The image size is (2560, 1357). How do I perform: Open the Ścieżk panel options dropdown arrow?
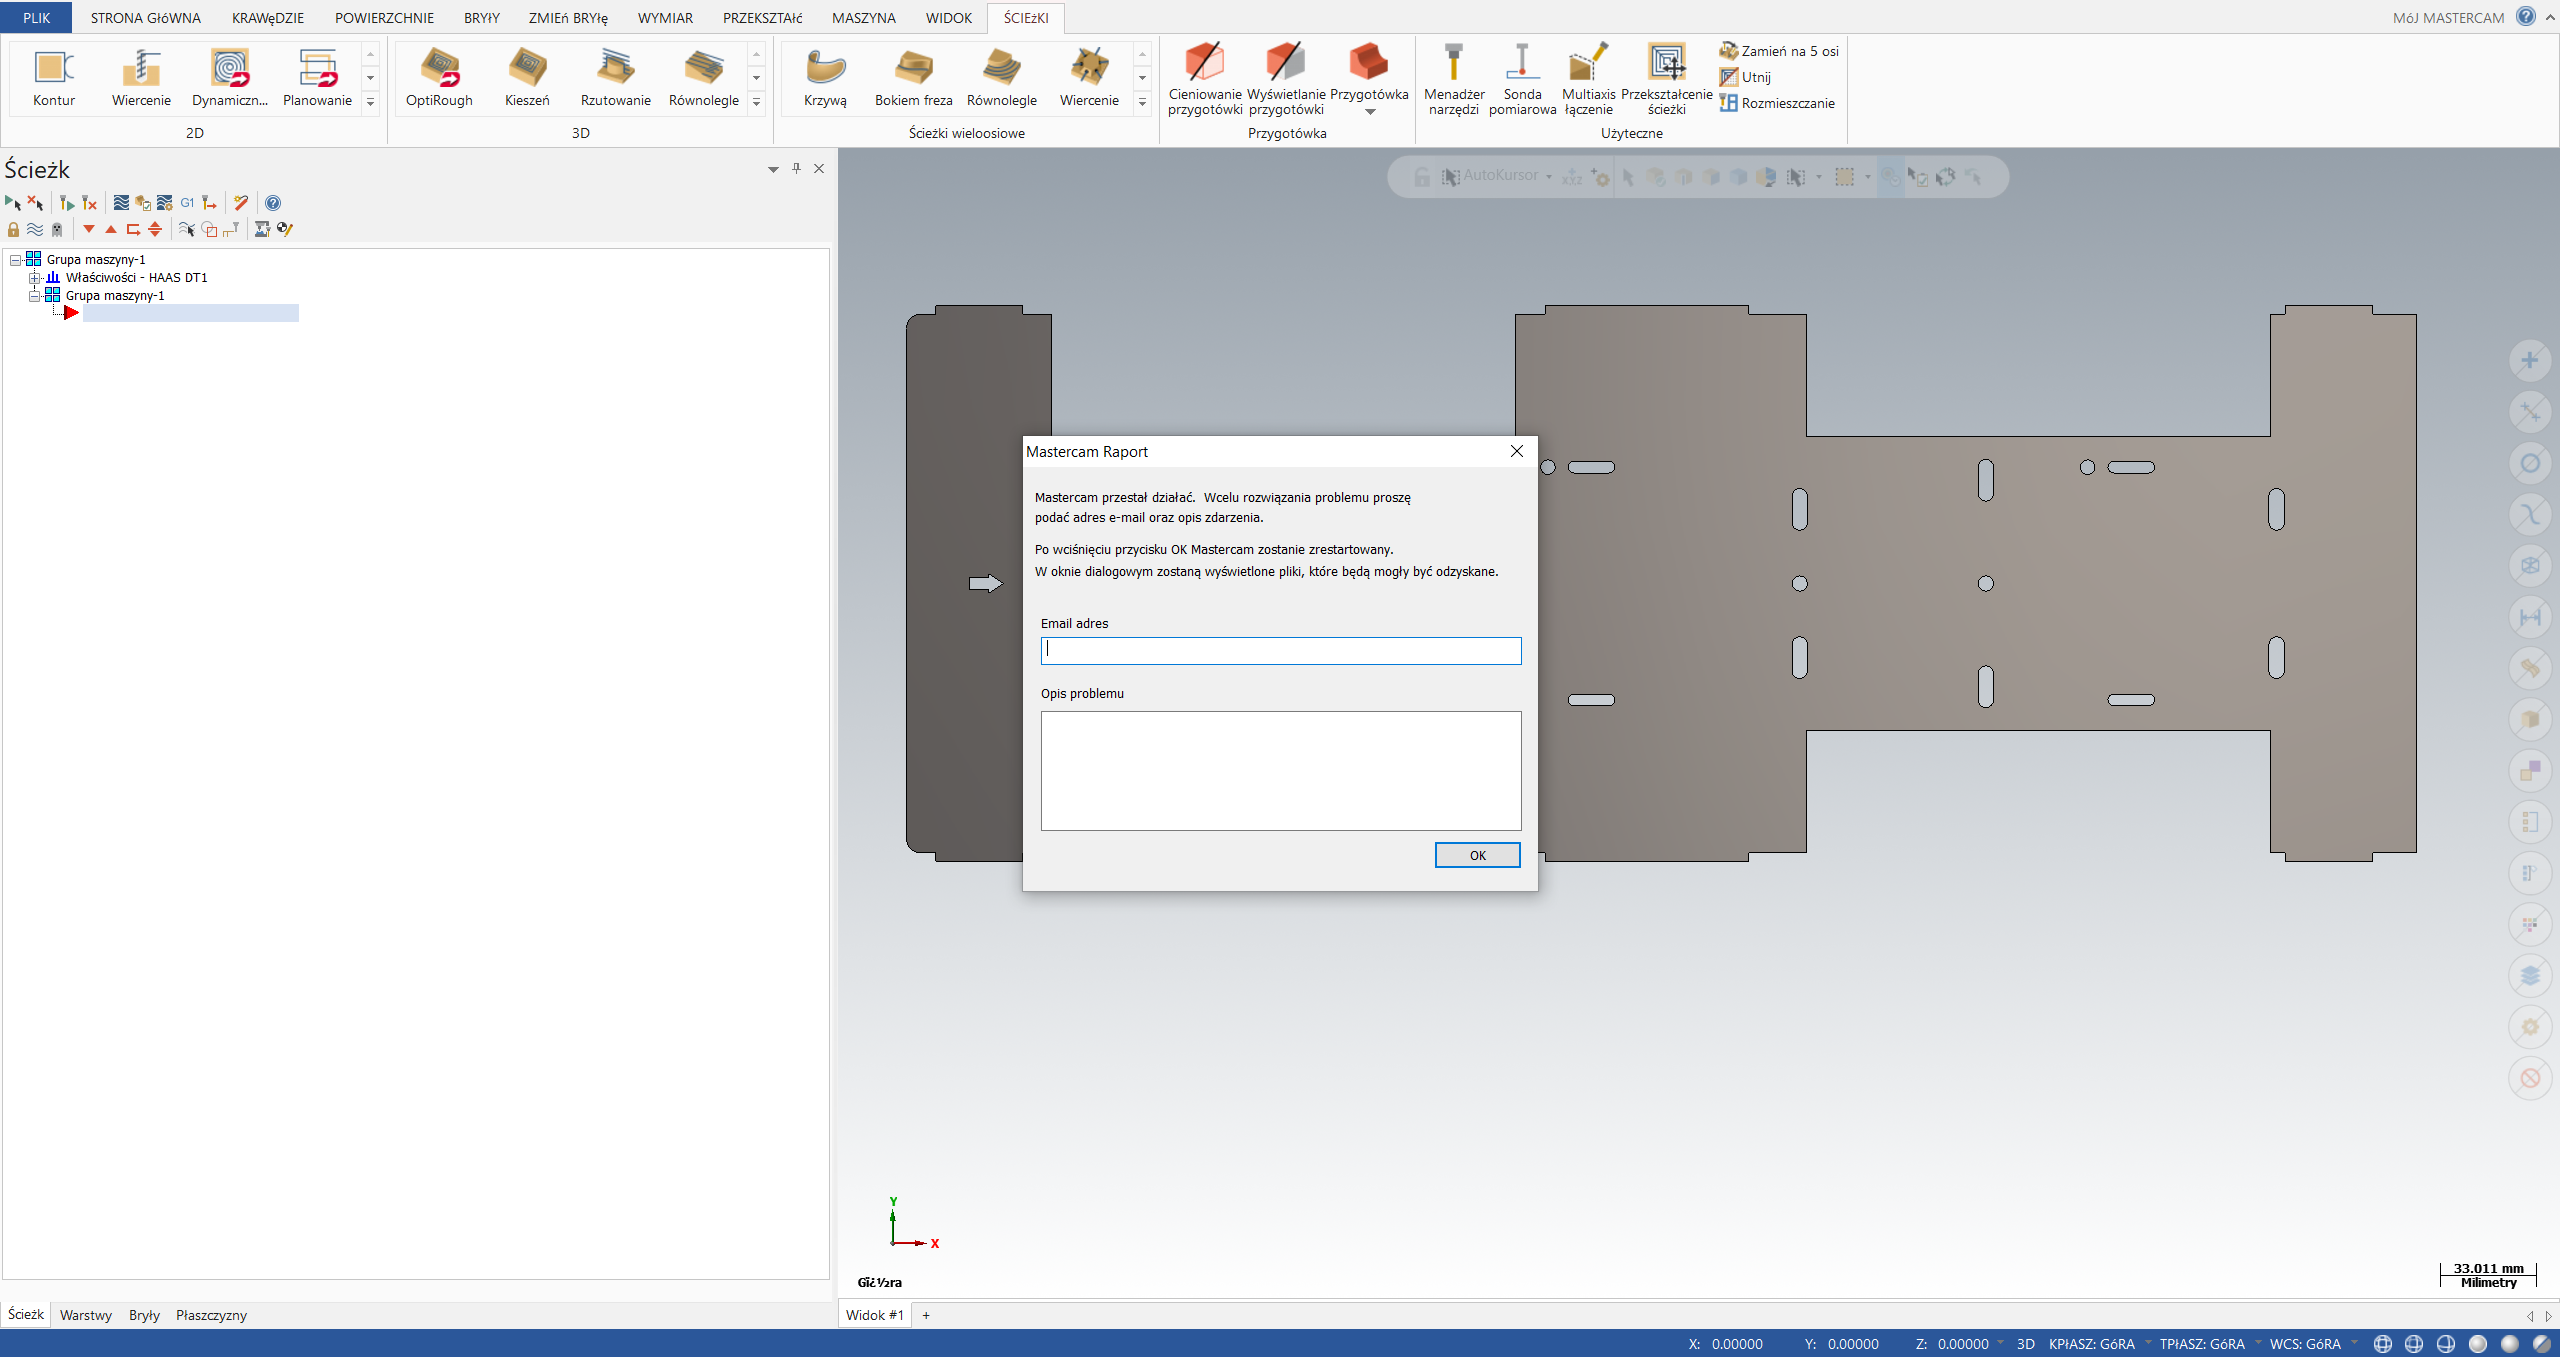click(773, 169)
